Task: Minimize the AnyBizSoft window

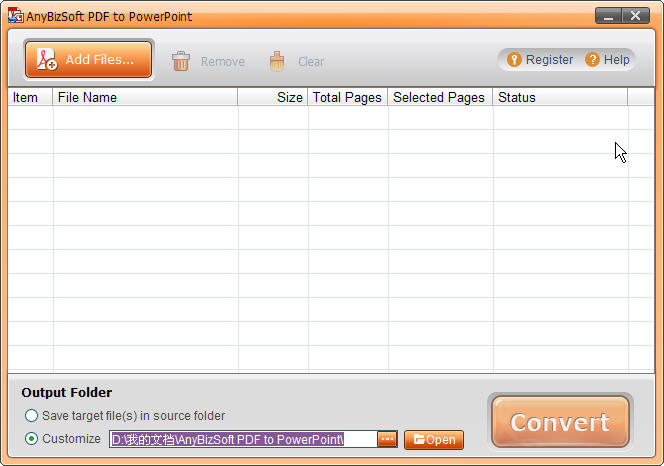Action: point(608,16)
